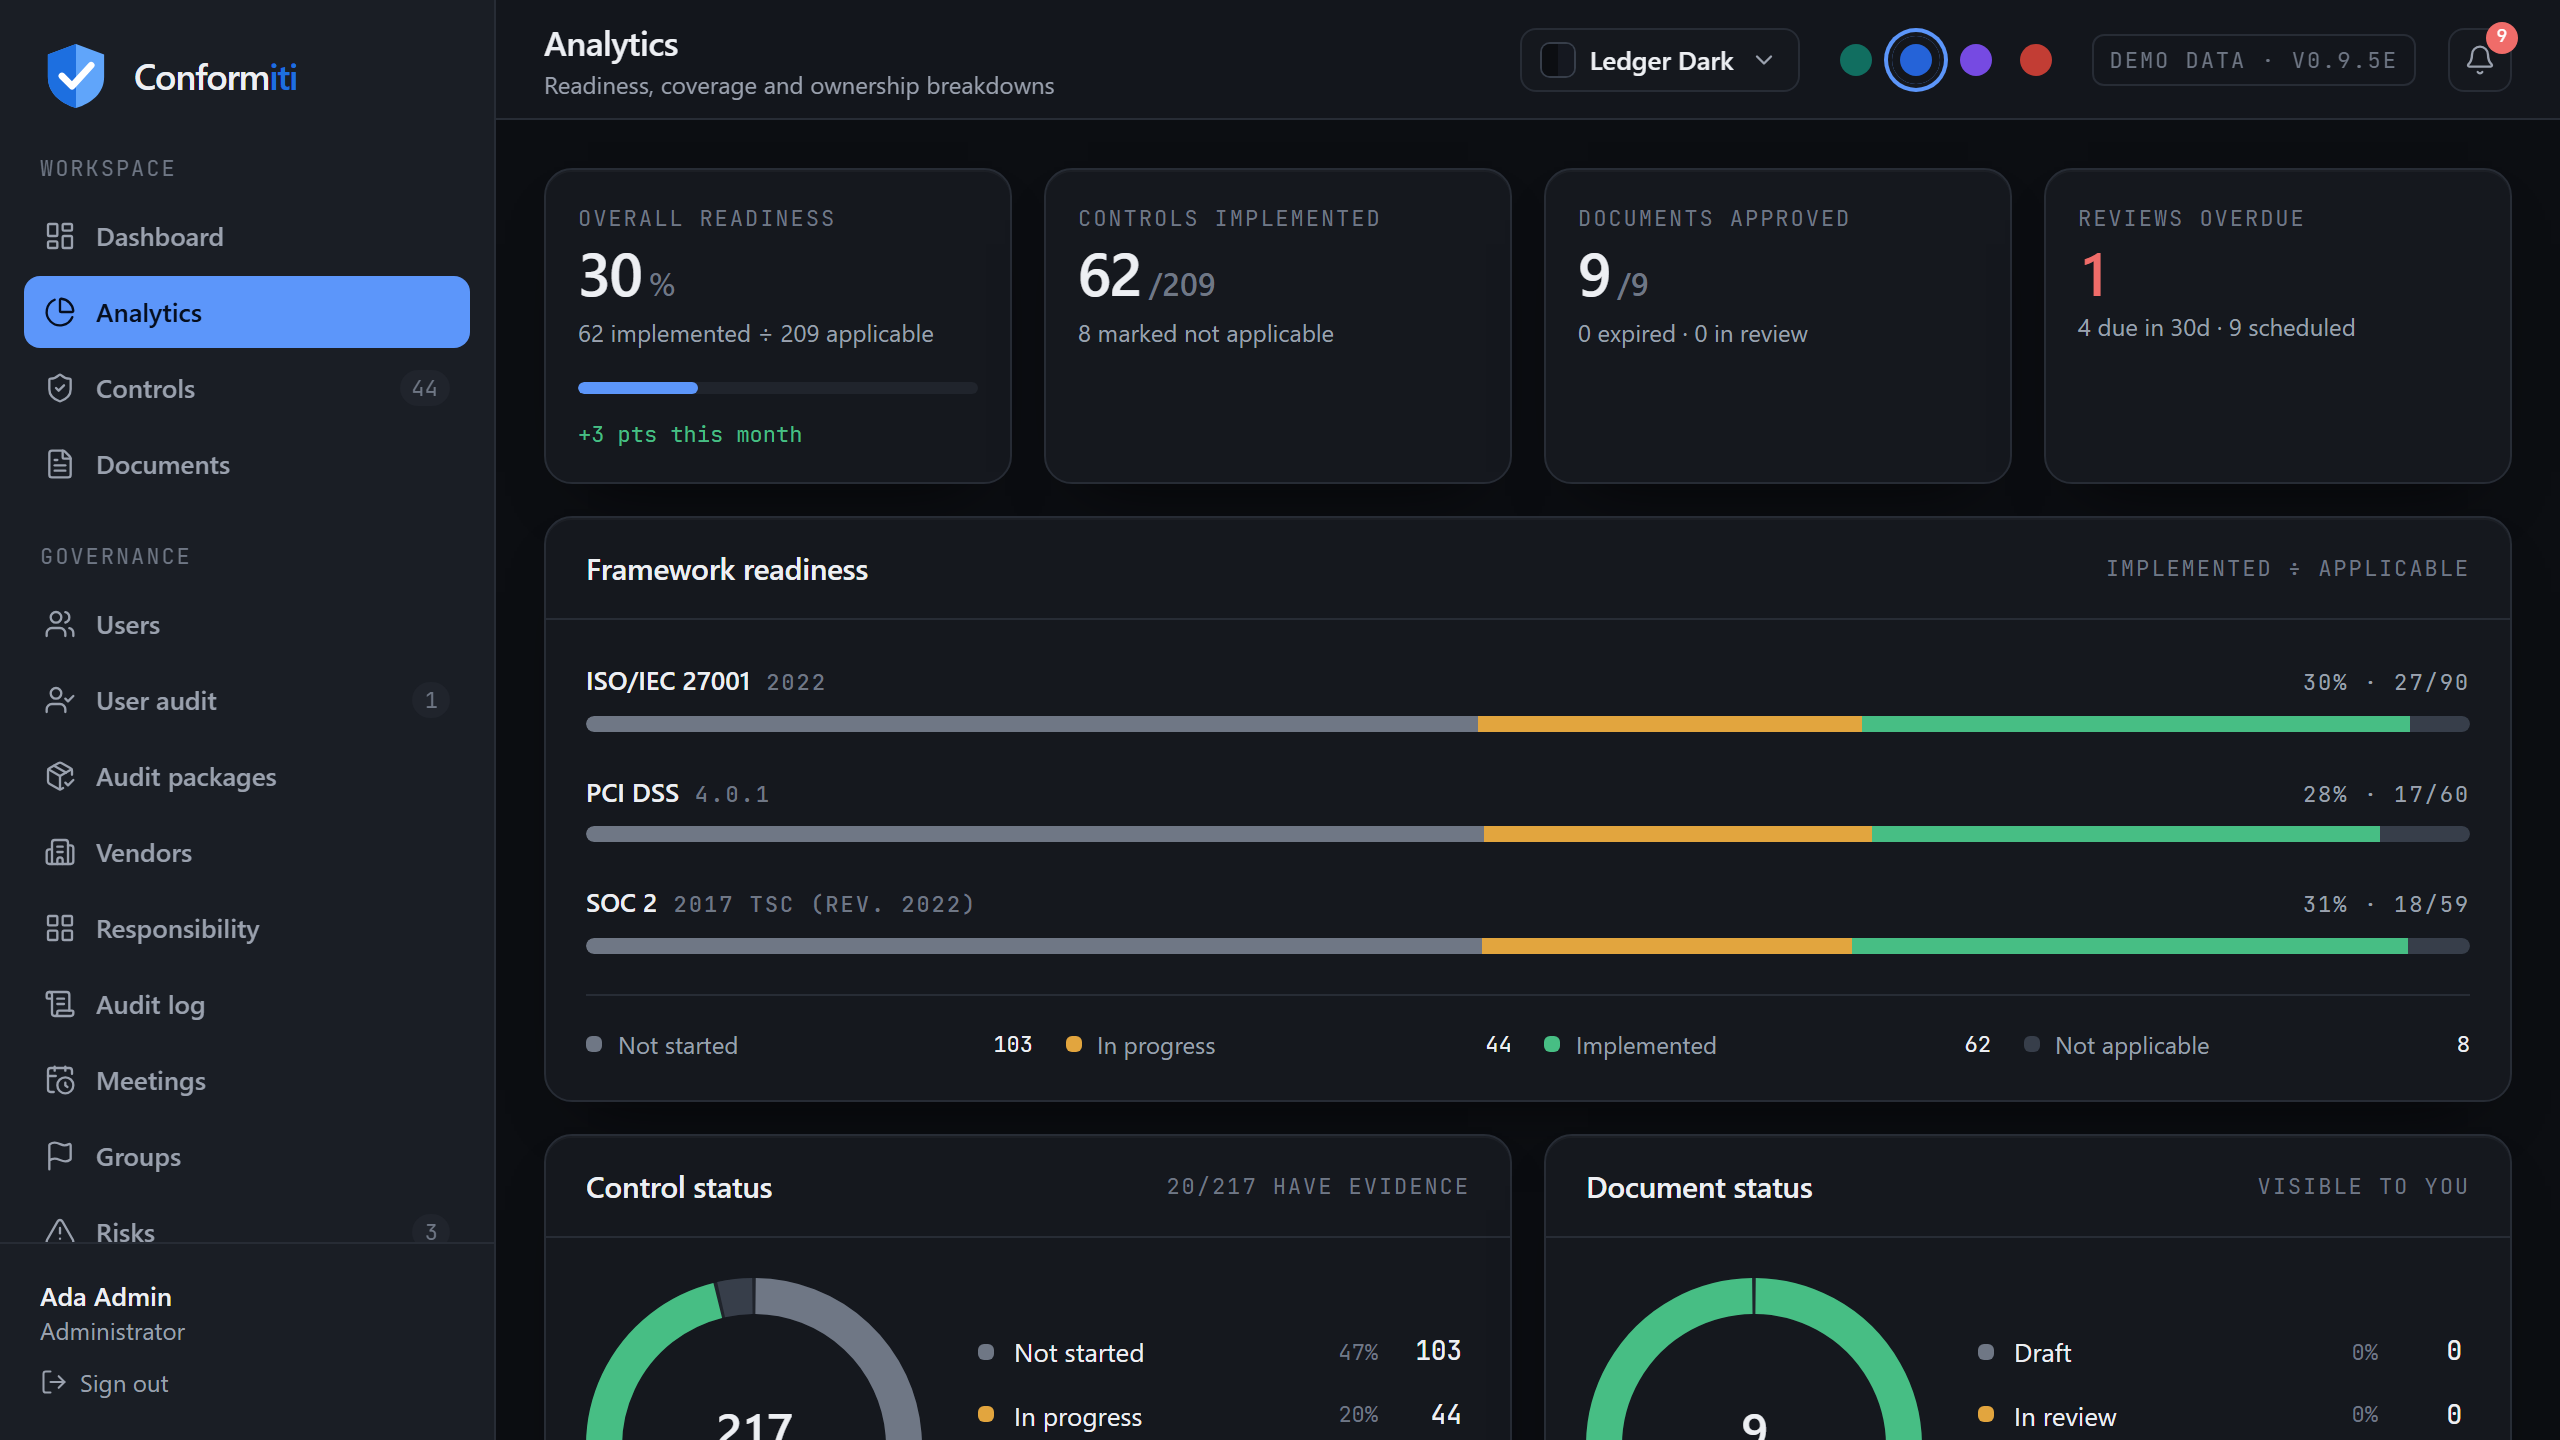2560x1440 pixels.
Task: Open the Dashboard grid icon
Action: point(60,236)
